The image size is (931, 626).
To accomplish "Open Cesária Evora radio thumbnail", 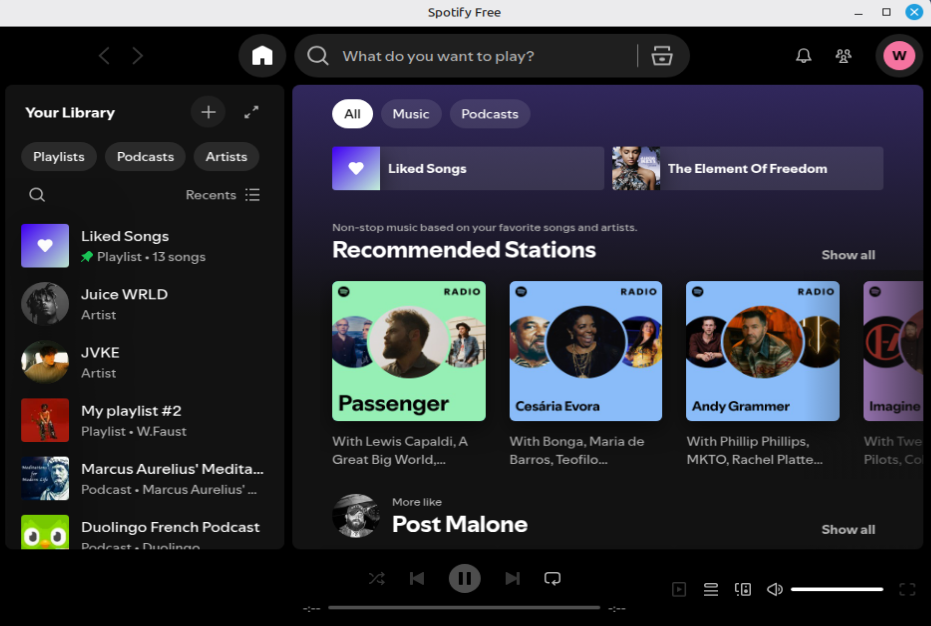I will point(585,351).
